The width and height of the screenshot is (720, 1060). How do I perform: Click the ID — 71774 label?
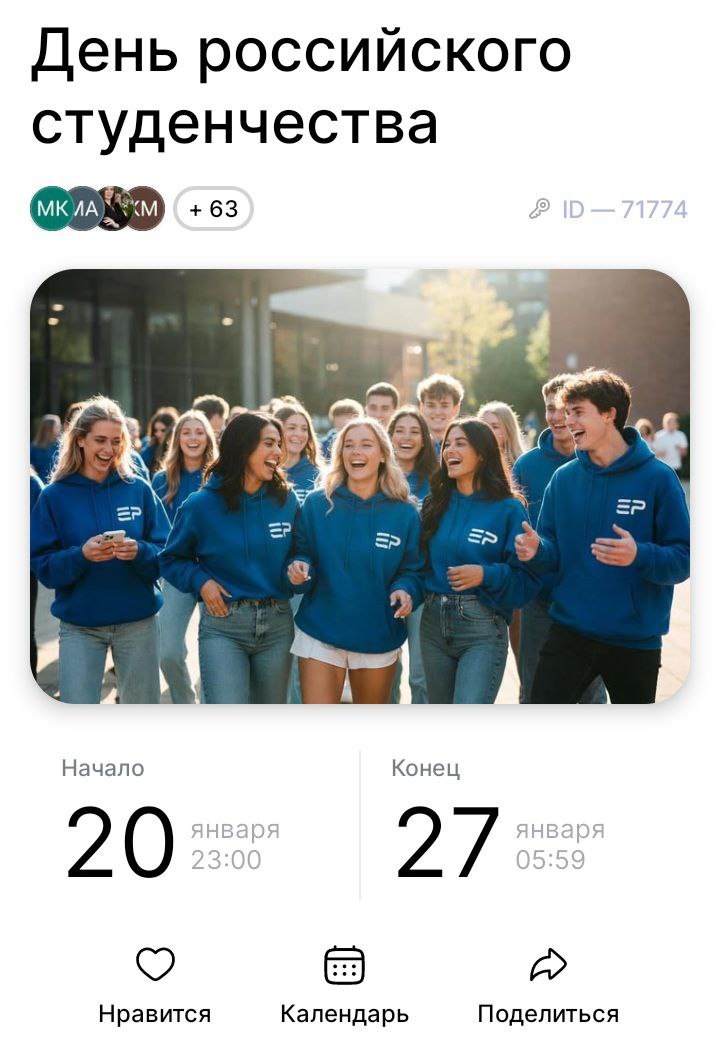coord(624,210)
